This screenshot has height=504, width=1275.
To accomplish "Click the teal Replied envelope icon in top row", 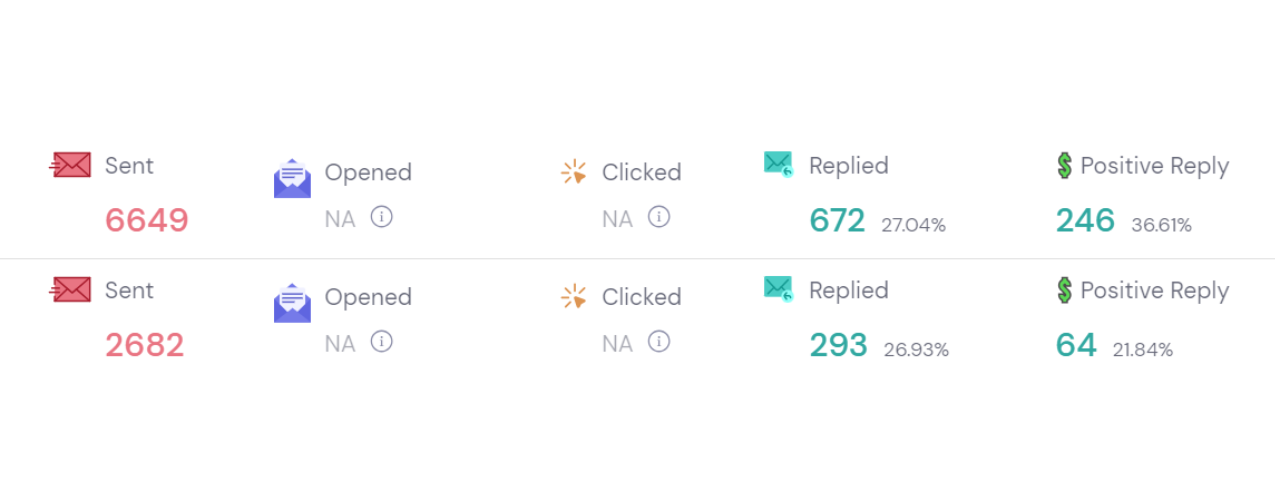I will pos(778,163).
